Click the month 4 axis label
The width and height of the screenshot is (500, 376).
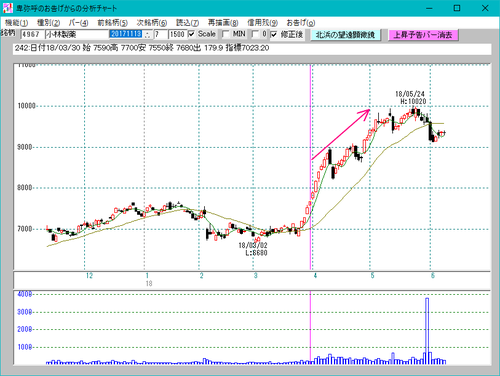315,276
